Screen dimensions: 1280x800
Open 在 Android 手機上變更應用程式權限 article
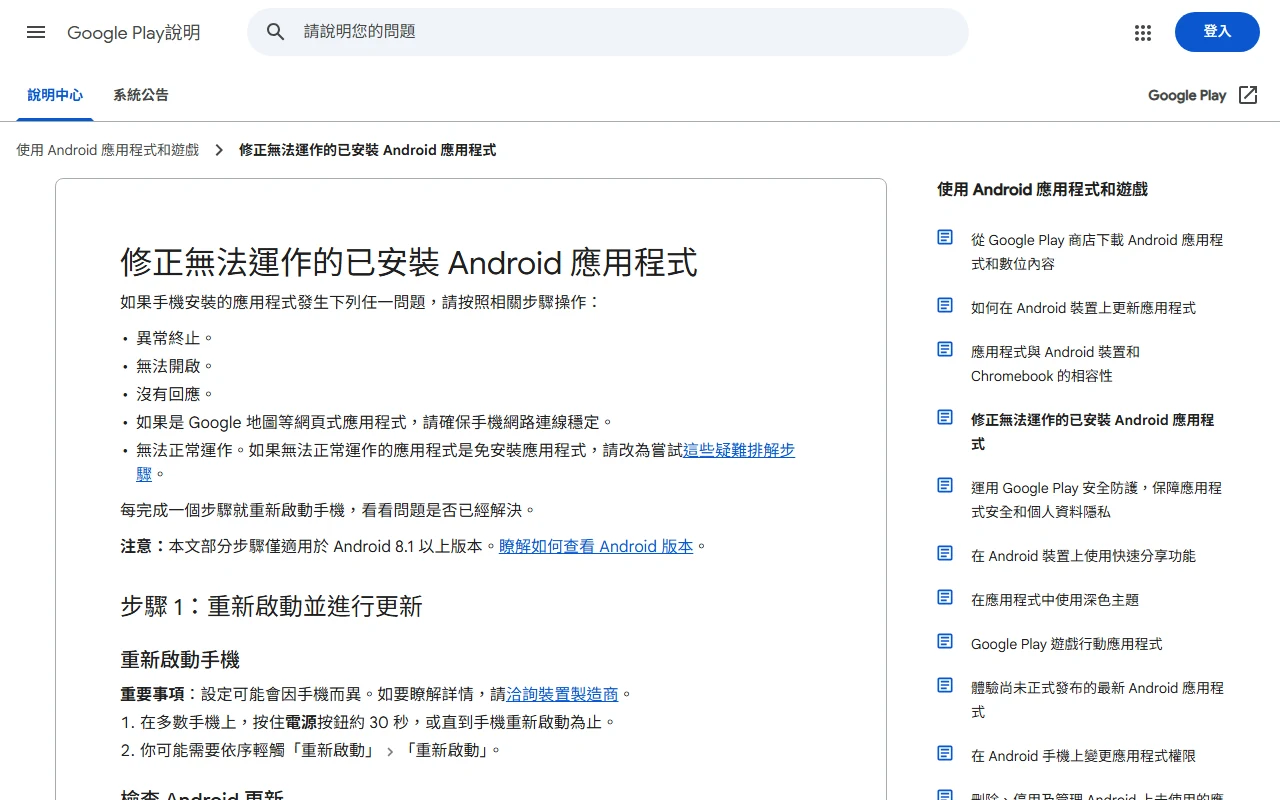pyautogui.click(x=1083, y=756)
